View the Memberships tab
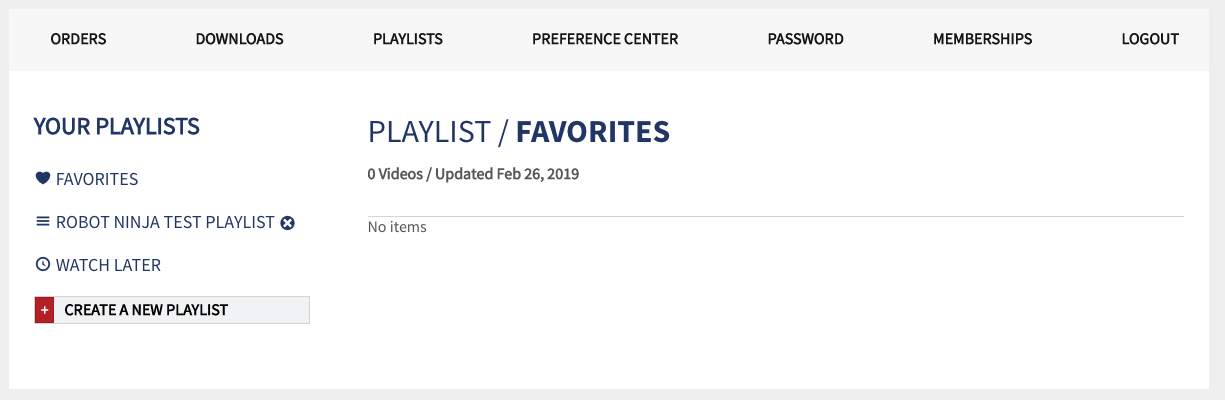 [982, 39]
